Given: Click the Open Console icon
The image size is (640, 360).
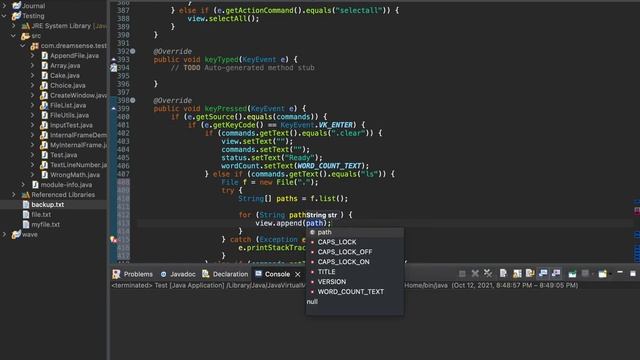Looking at the screenshot, I should 602,273.
